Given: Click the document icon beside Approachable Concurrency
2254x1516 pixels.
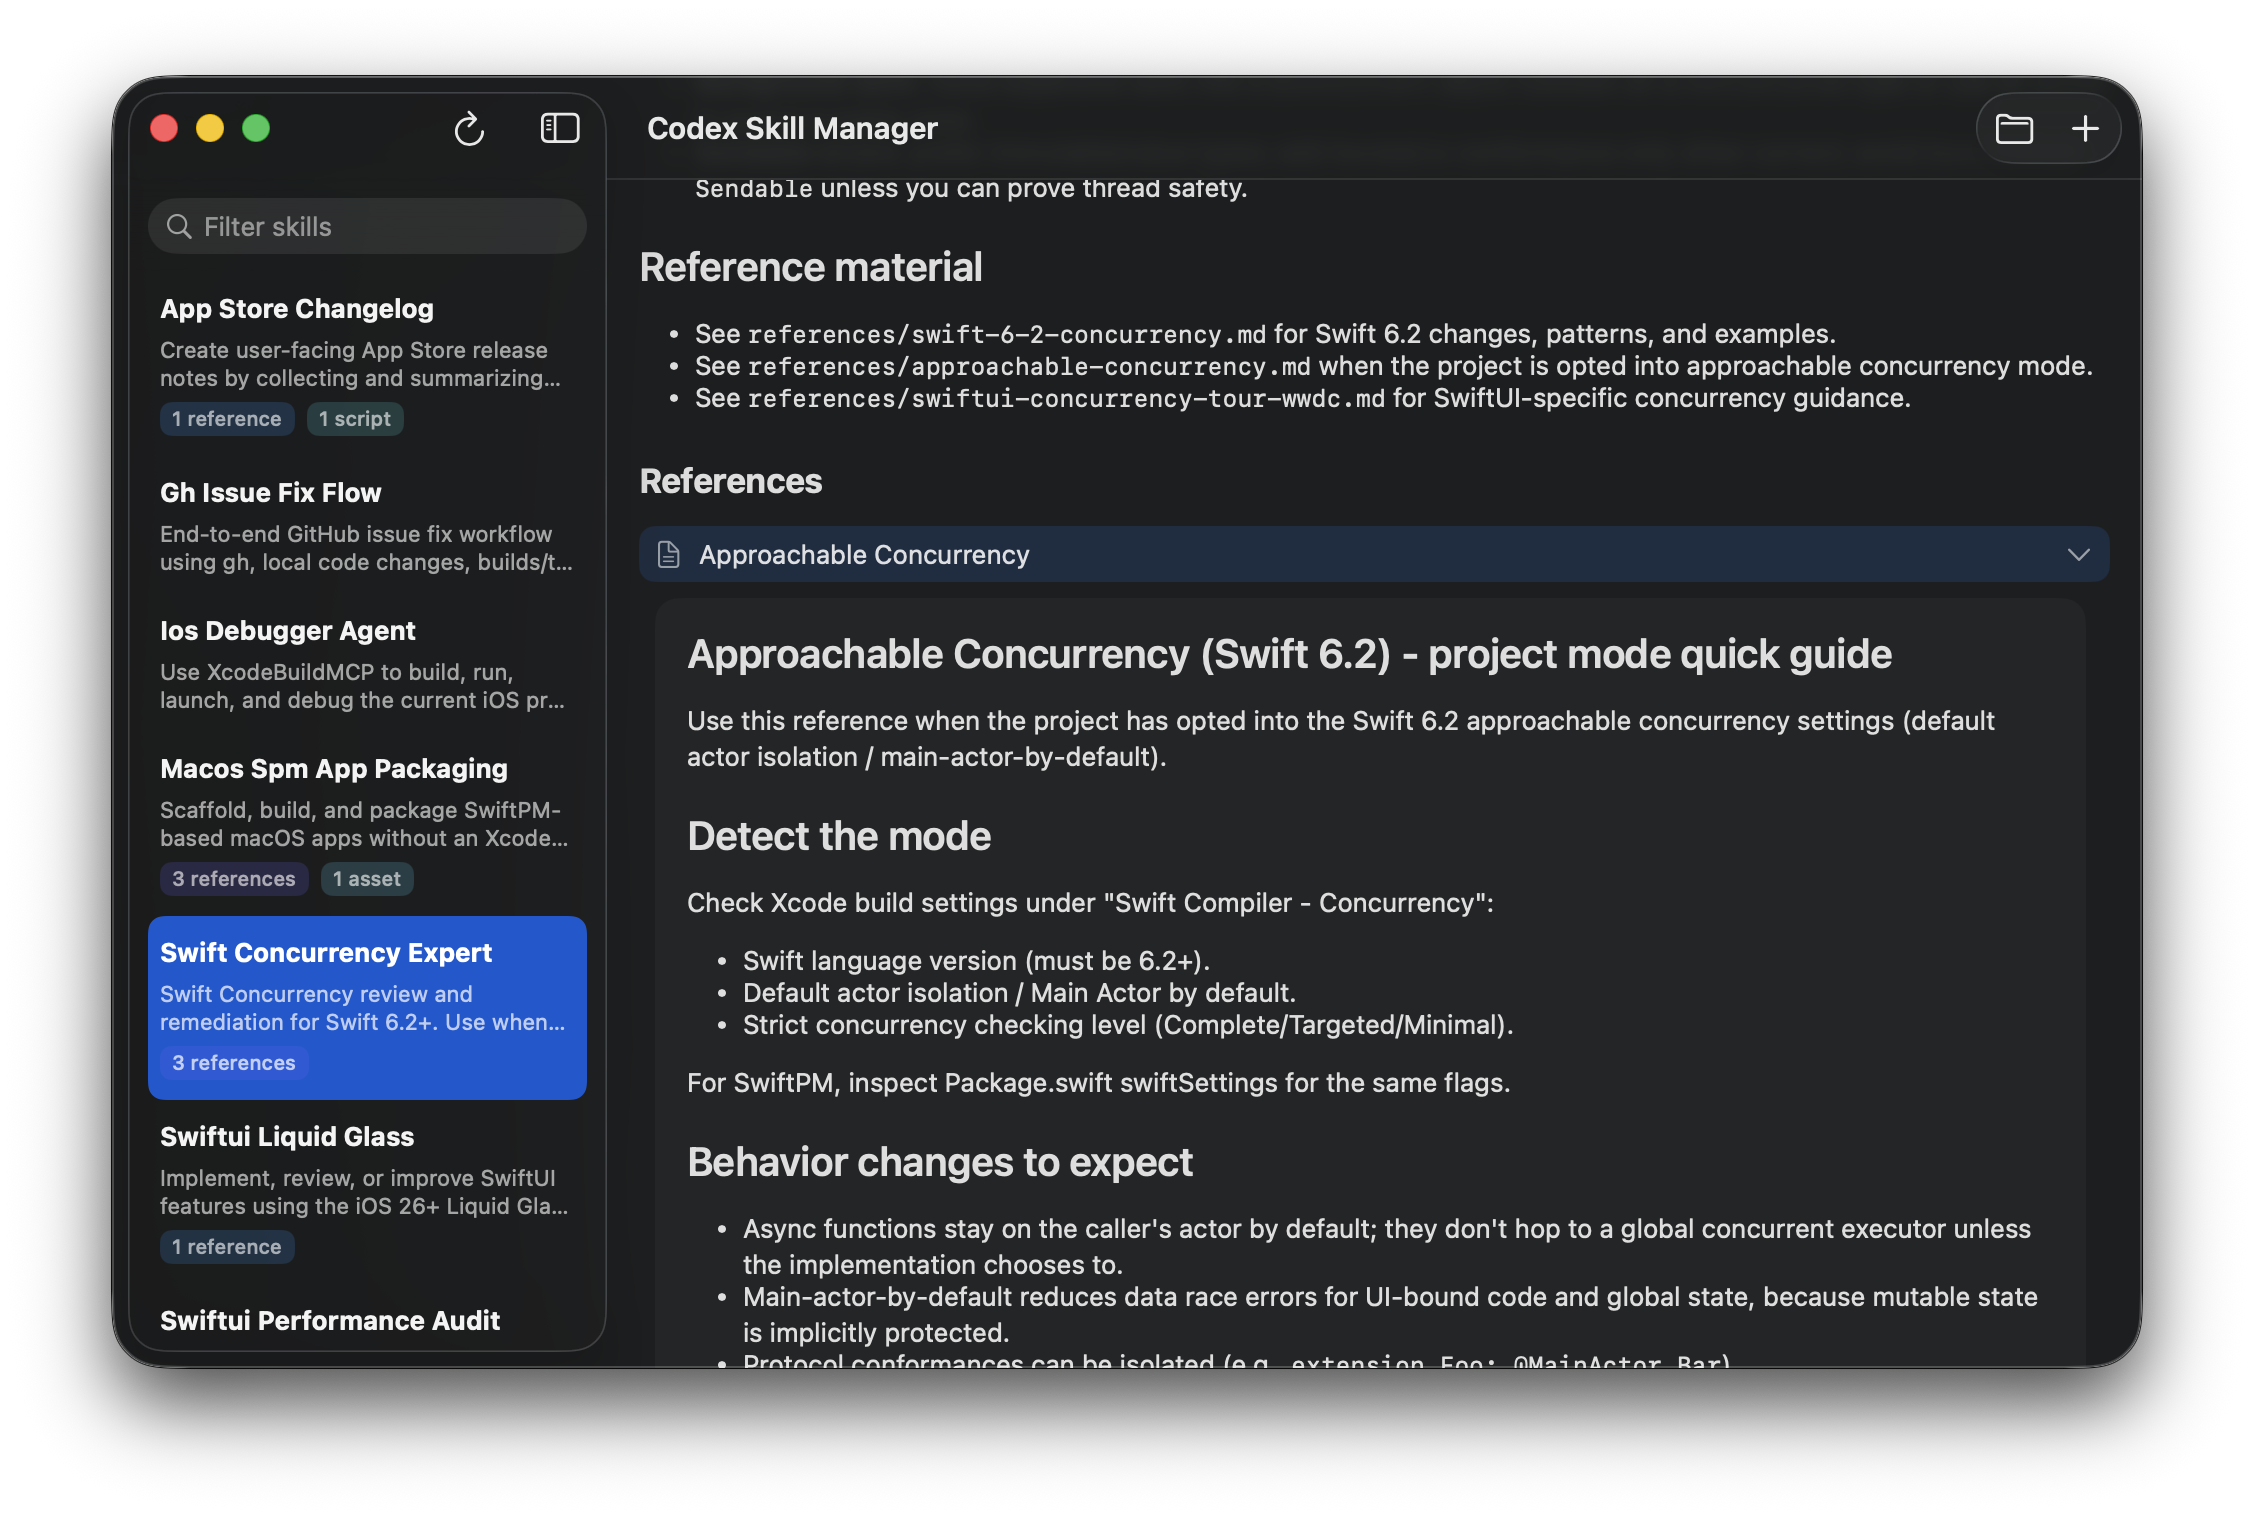Looking at the screenshot, I should (x=669, y=555).
